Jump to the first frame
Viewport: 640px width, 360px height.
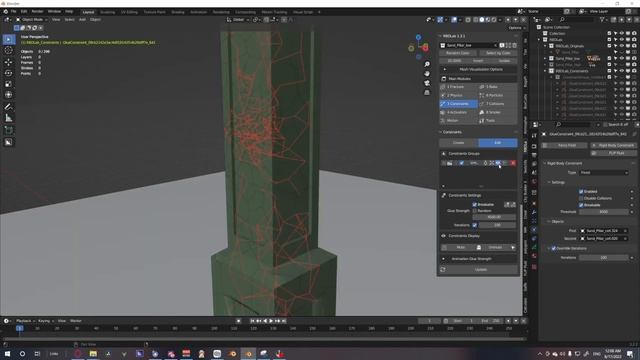coord(252,321)
